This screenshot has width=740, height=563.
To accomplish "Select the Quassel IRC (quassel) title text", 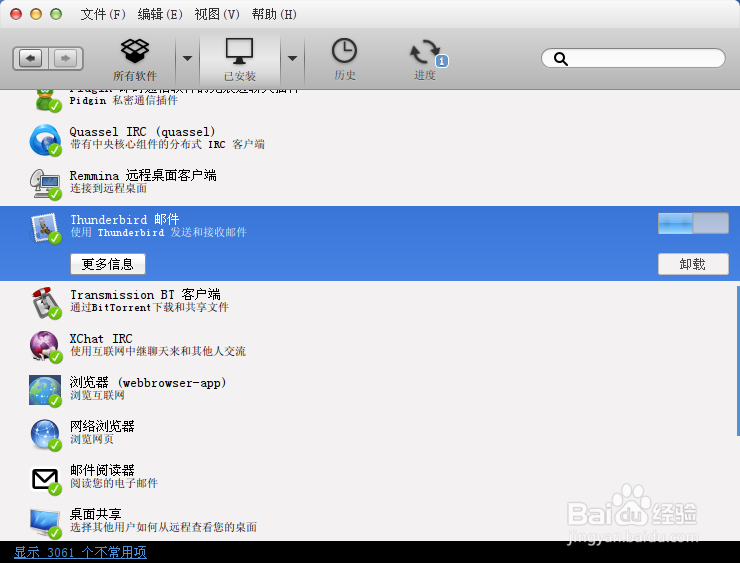I will tap(143, 132).
